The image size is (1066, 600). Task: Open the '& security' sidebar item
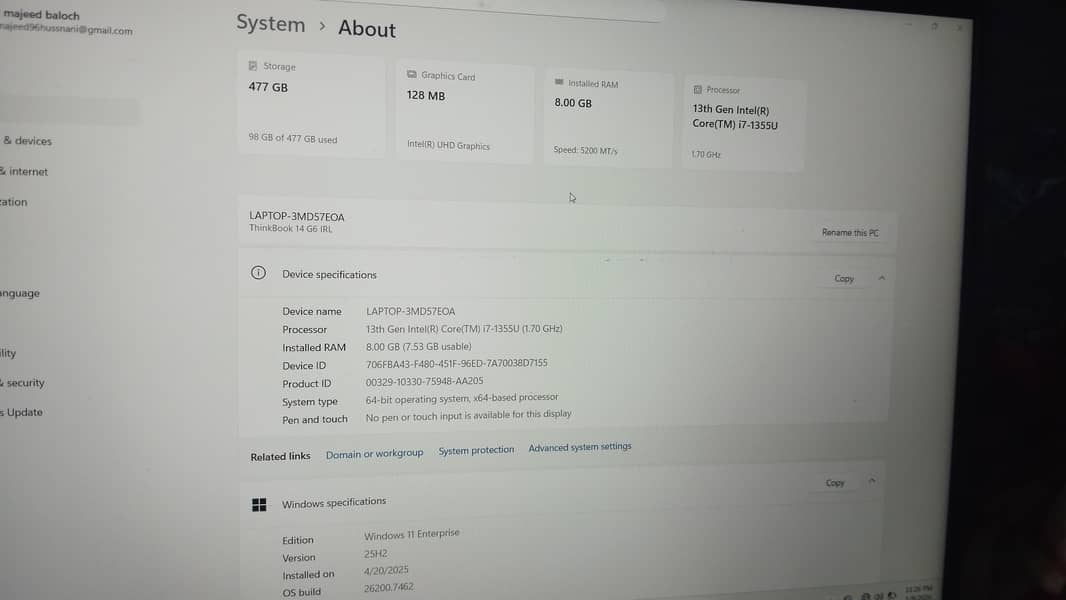click(22, 383)
